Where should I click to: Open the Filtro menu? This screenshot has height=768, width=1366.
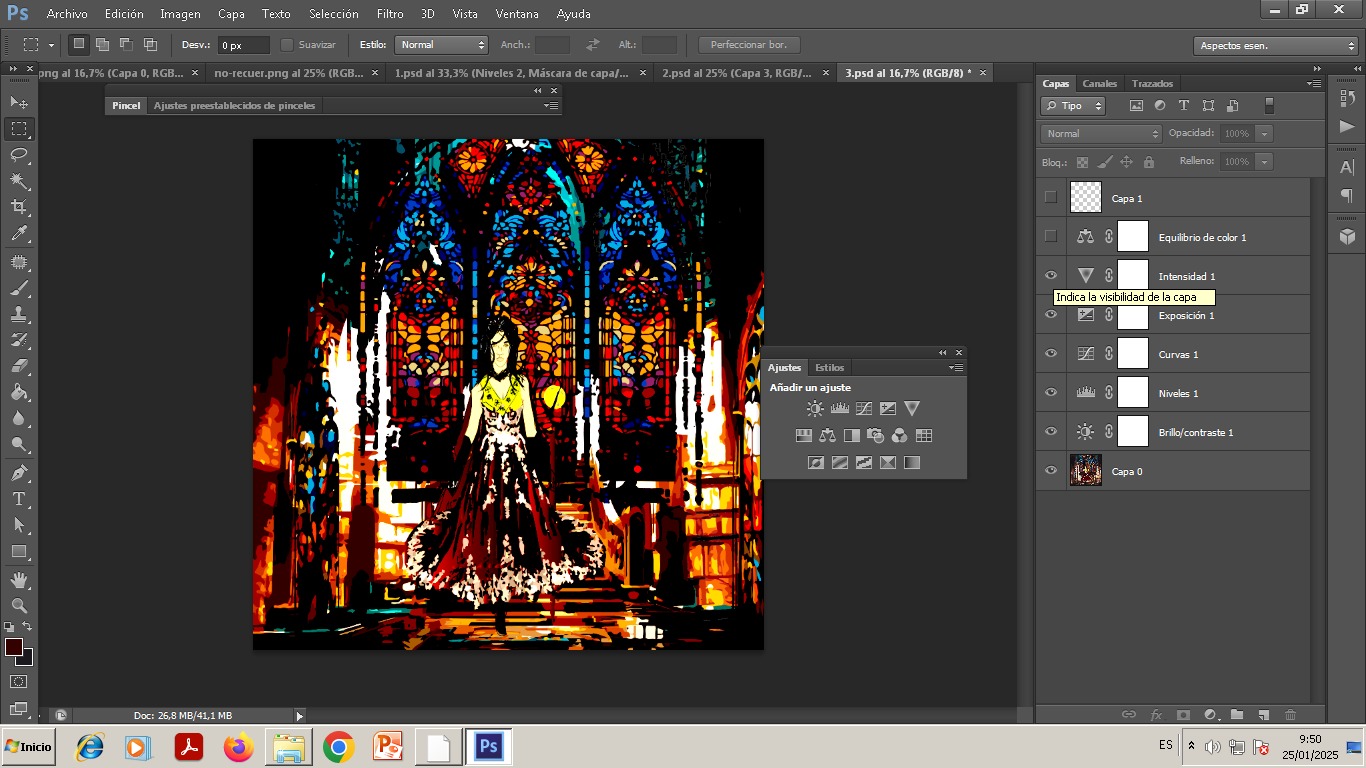tap(390, 14)
